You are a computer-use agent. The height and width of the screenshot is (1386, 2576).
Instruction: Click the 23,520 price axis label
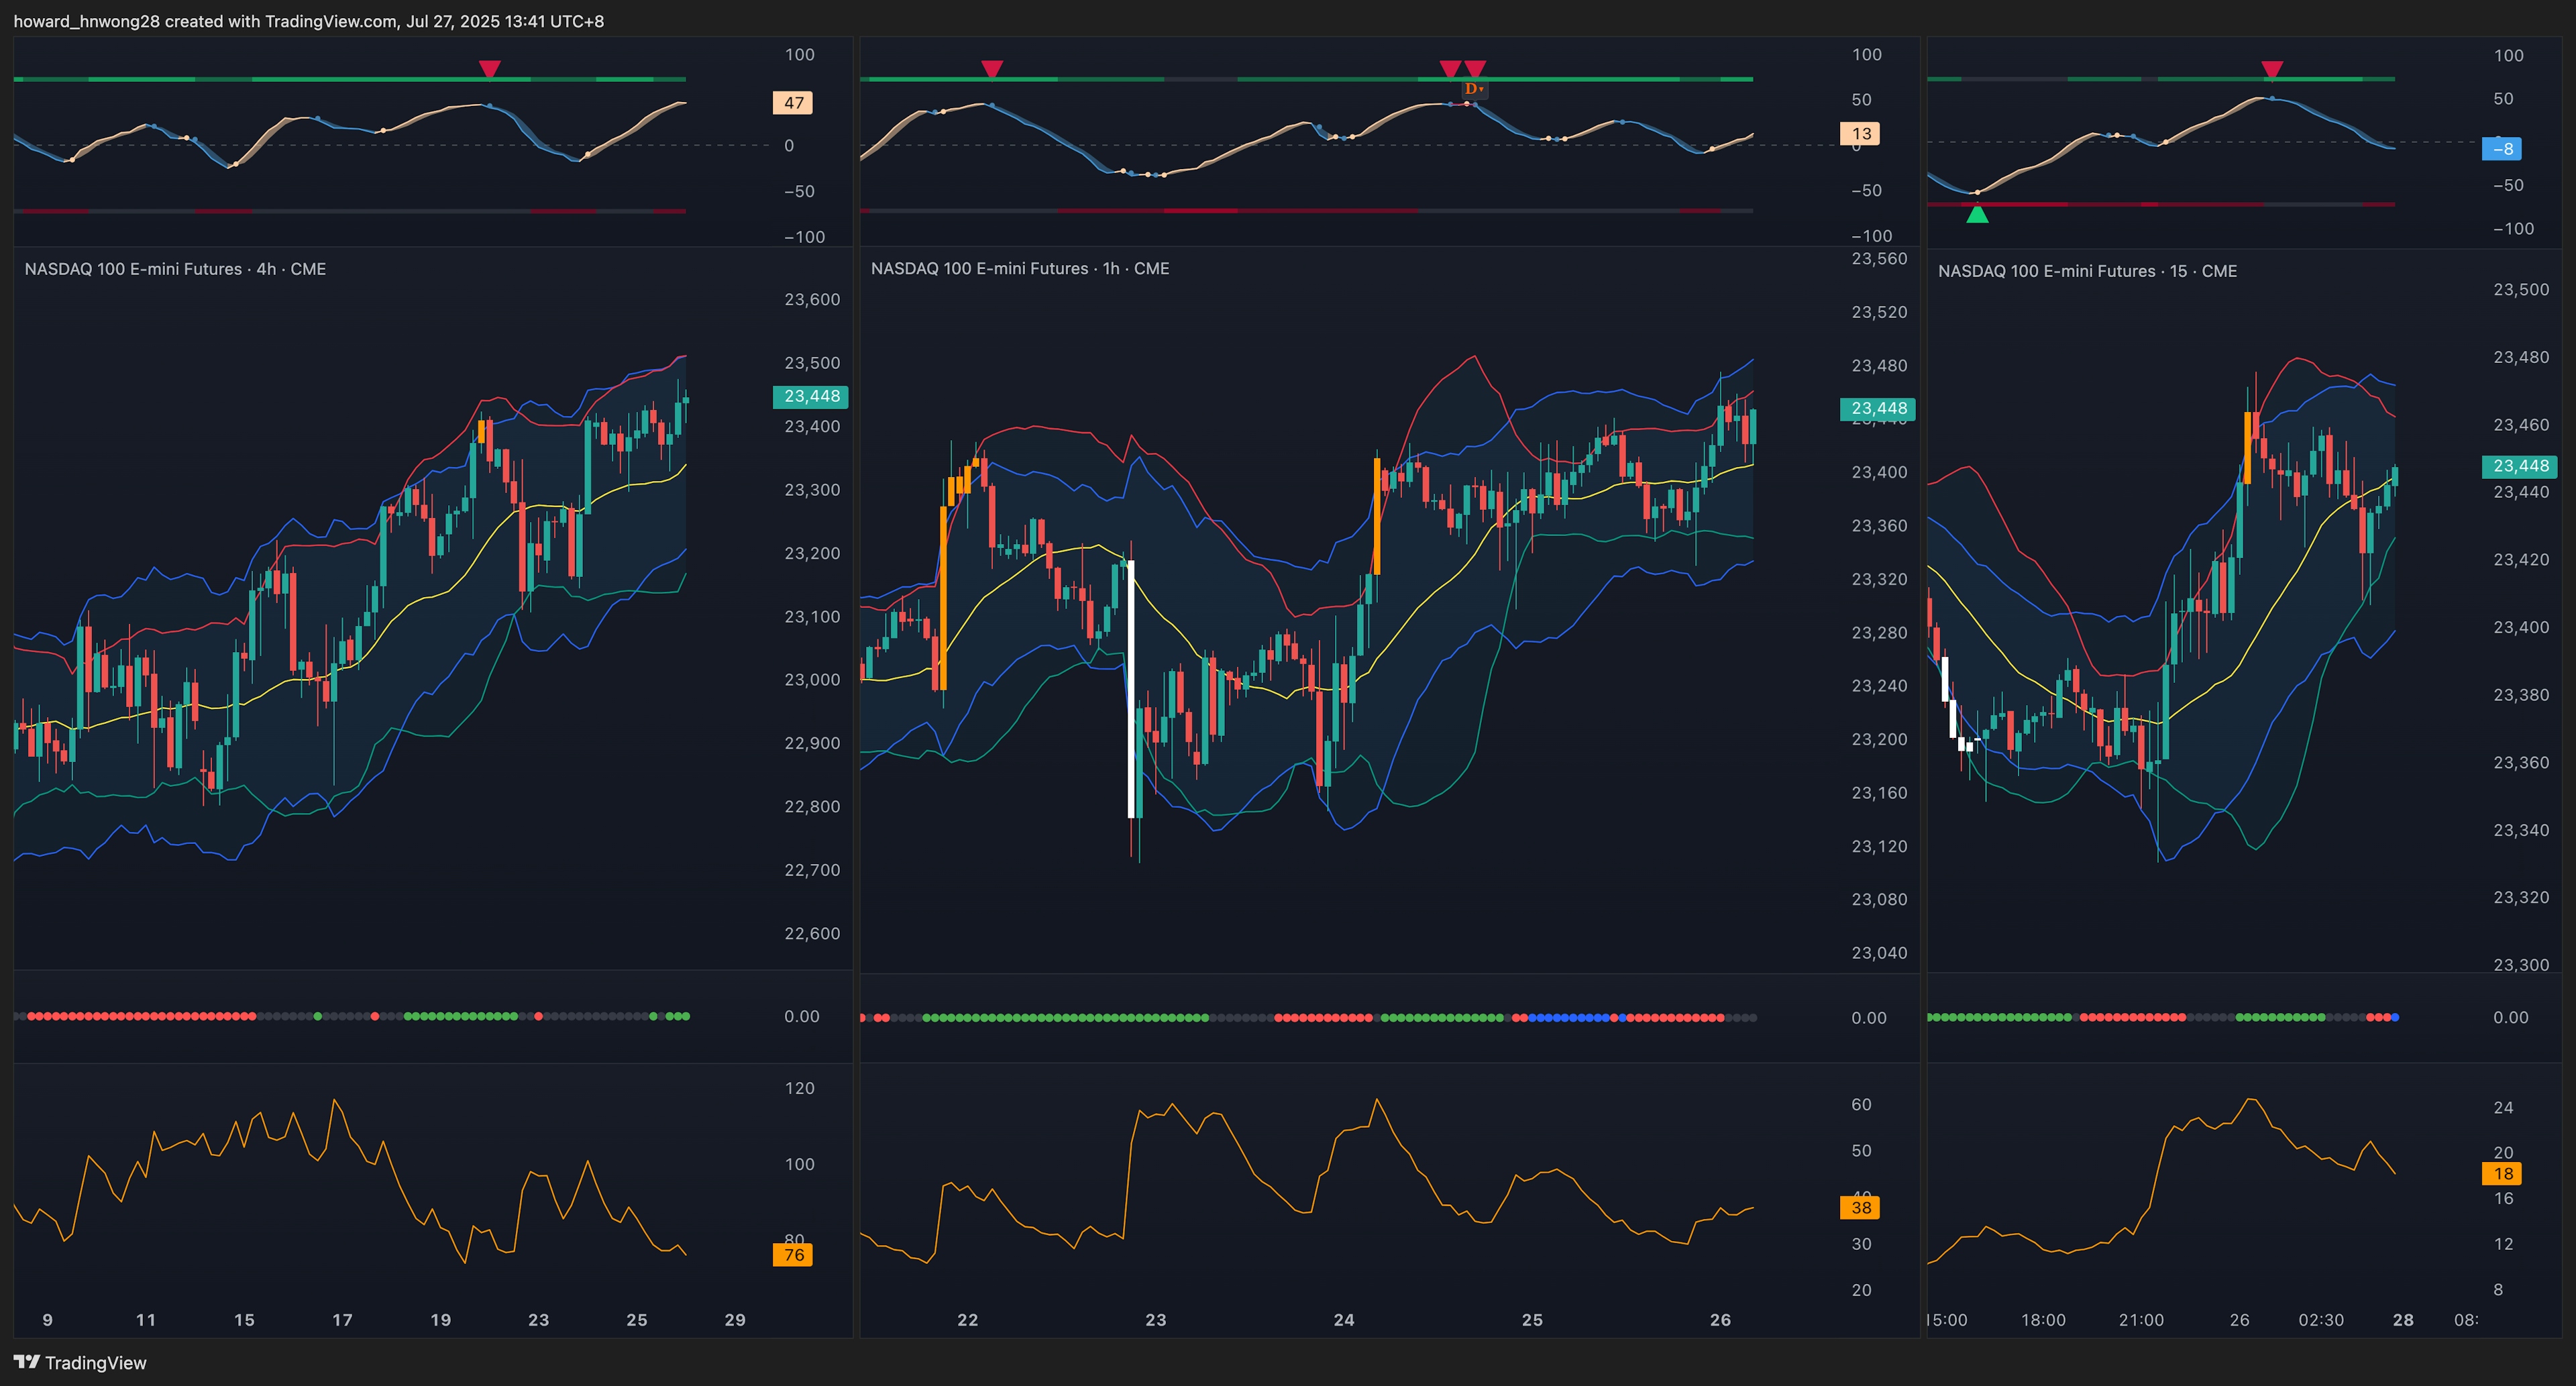click(x=1879, y=312)
